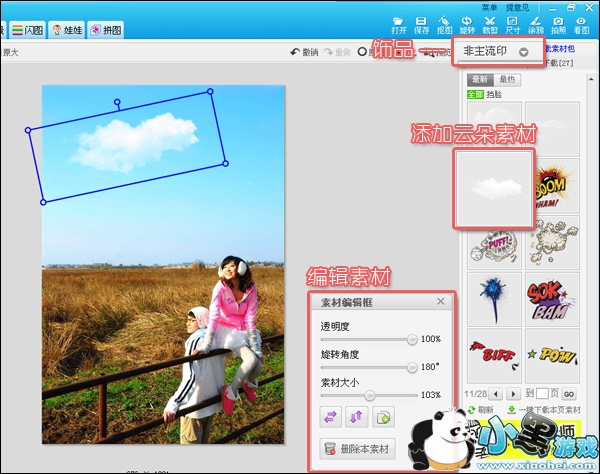Switch to the 最热 sticker tab
The height and width of the screenshot is (474, 600).
coord(507,80)
